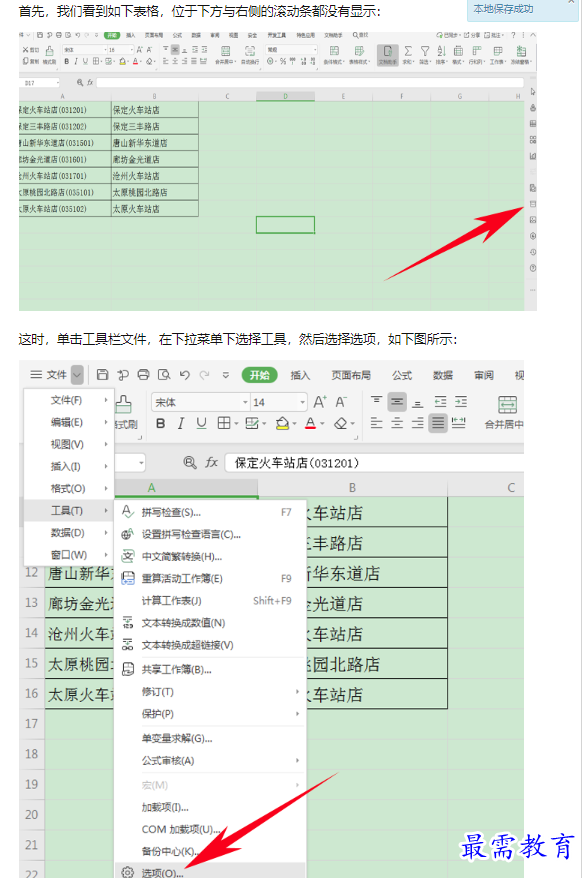The height and width of the screenshot is (878, 583).
Task: Toggle Align Left in the lower WPS screenshot
Action: [376, 423]
